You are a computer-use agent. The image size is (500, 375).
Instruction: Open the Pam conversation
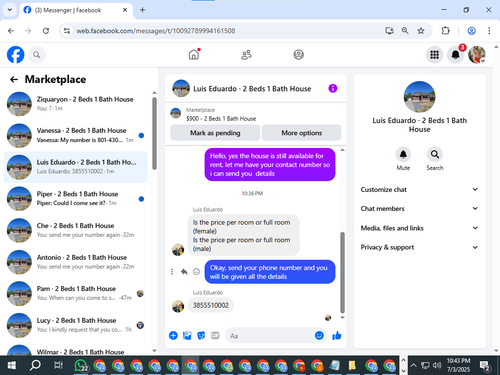coord(75,293)
